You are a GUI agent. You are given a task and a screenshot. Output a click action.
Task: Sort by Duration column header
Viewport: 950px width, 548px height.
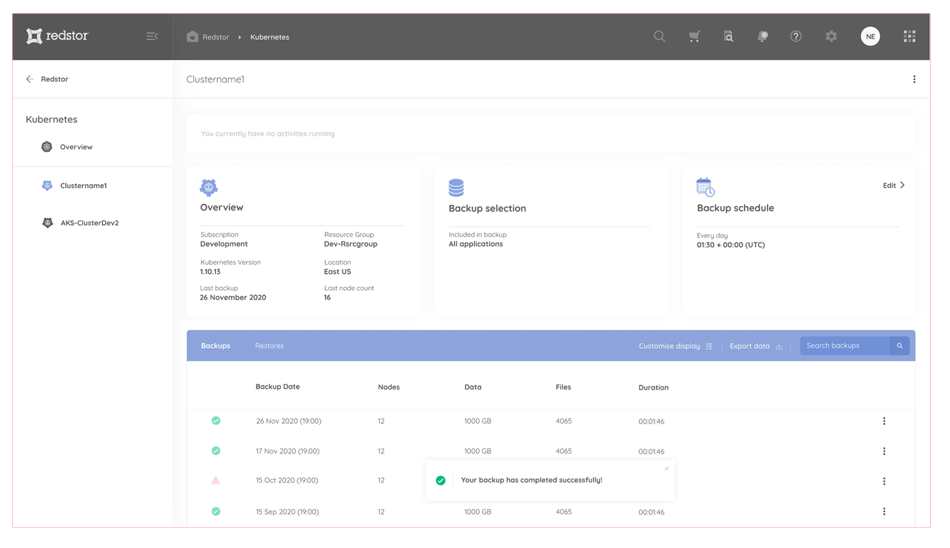click(653, 388)
